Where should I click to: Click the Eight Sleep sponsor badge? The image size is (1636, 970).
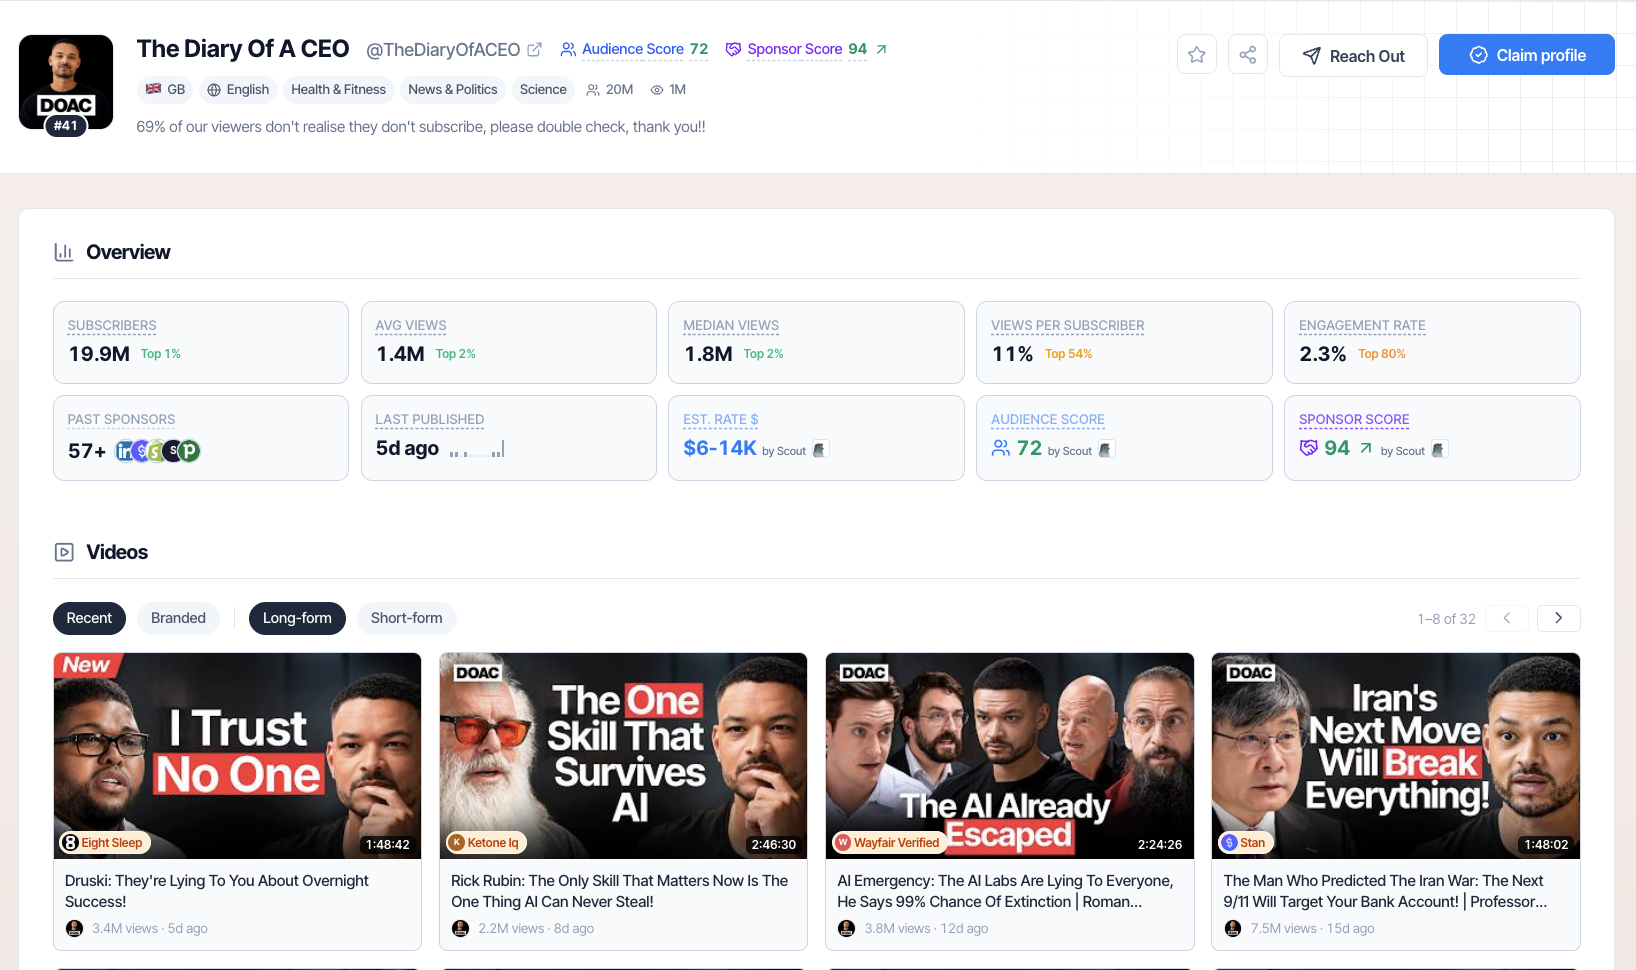pos(105,843)
